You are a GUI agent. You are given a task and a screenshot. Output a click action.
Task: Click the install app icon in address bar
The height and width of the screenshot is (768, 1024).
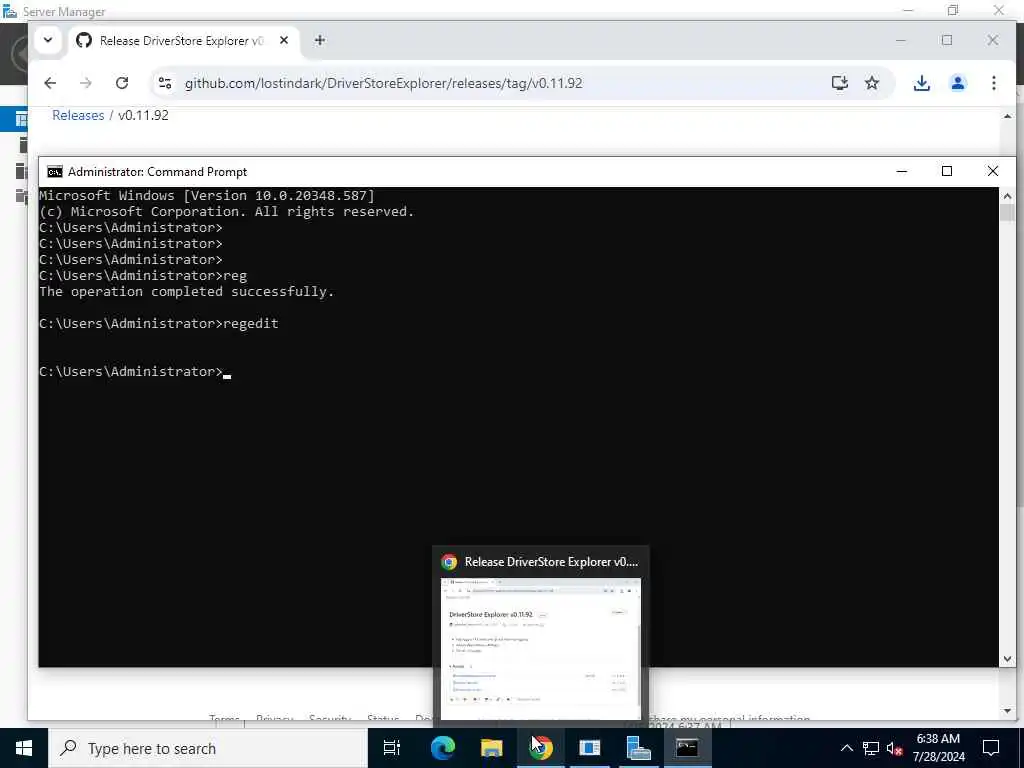(x=840, y=83)
